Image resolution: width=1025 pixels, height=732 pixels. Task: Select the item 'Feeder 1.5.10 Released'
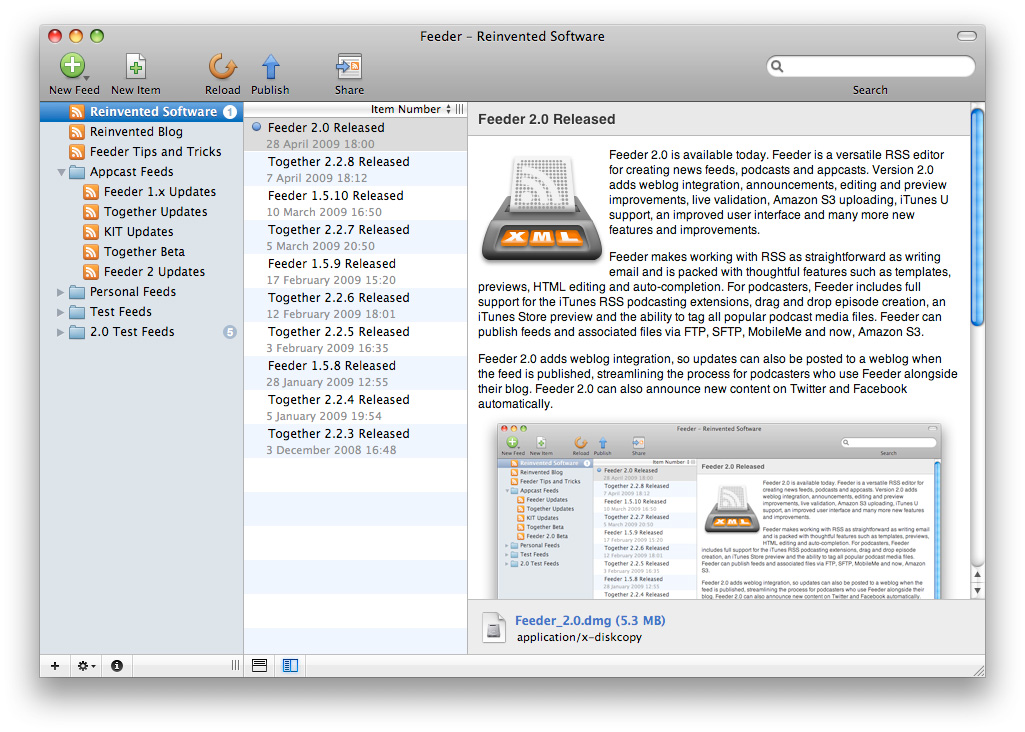click(356, 203)
